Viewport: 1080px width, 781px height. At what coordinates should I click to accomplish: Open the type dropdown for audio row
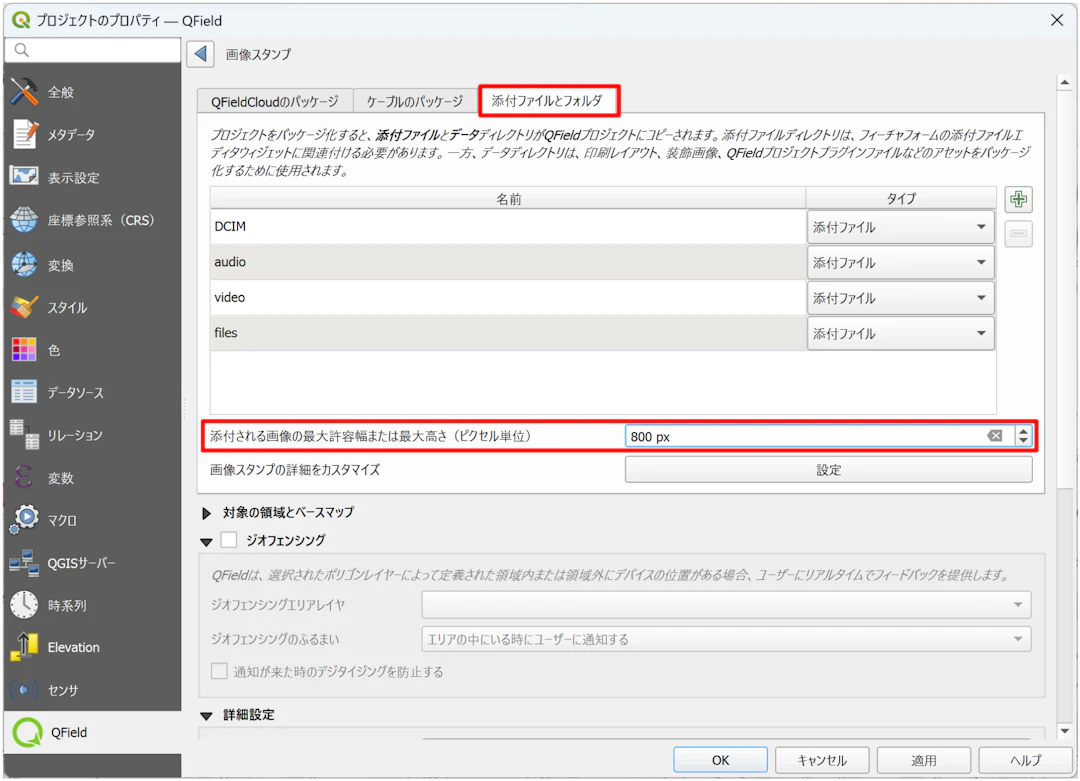900,262
